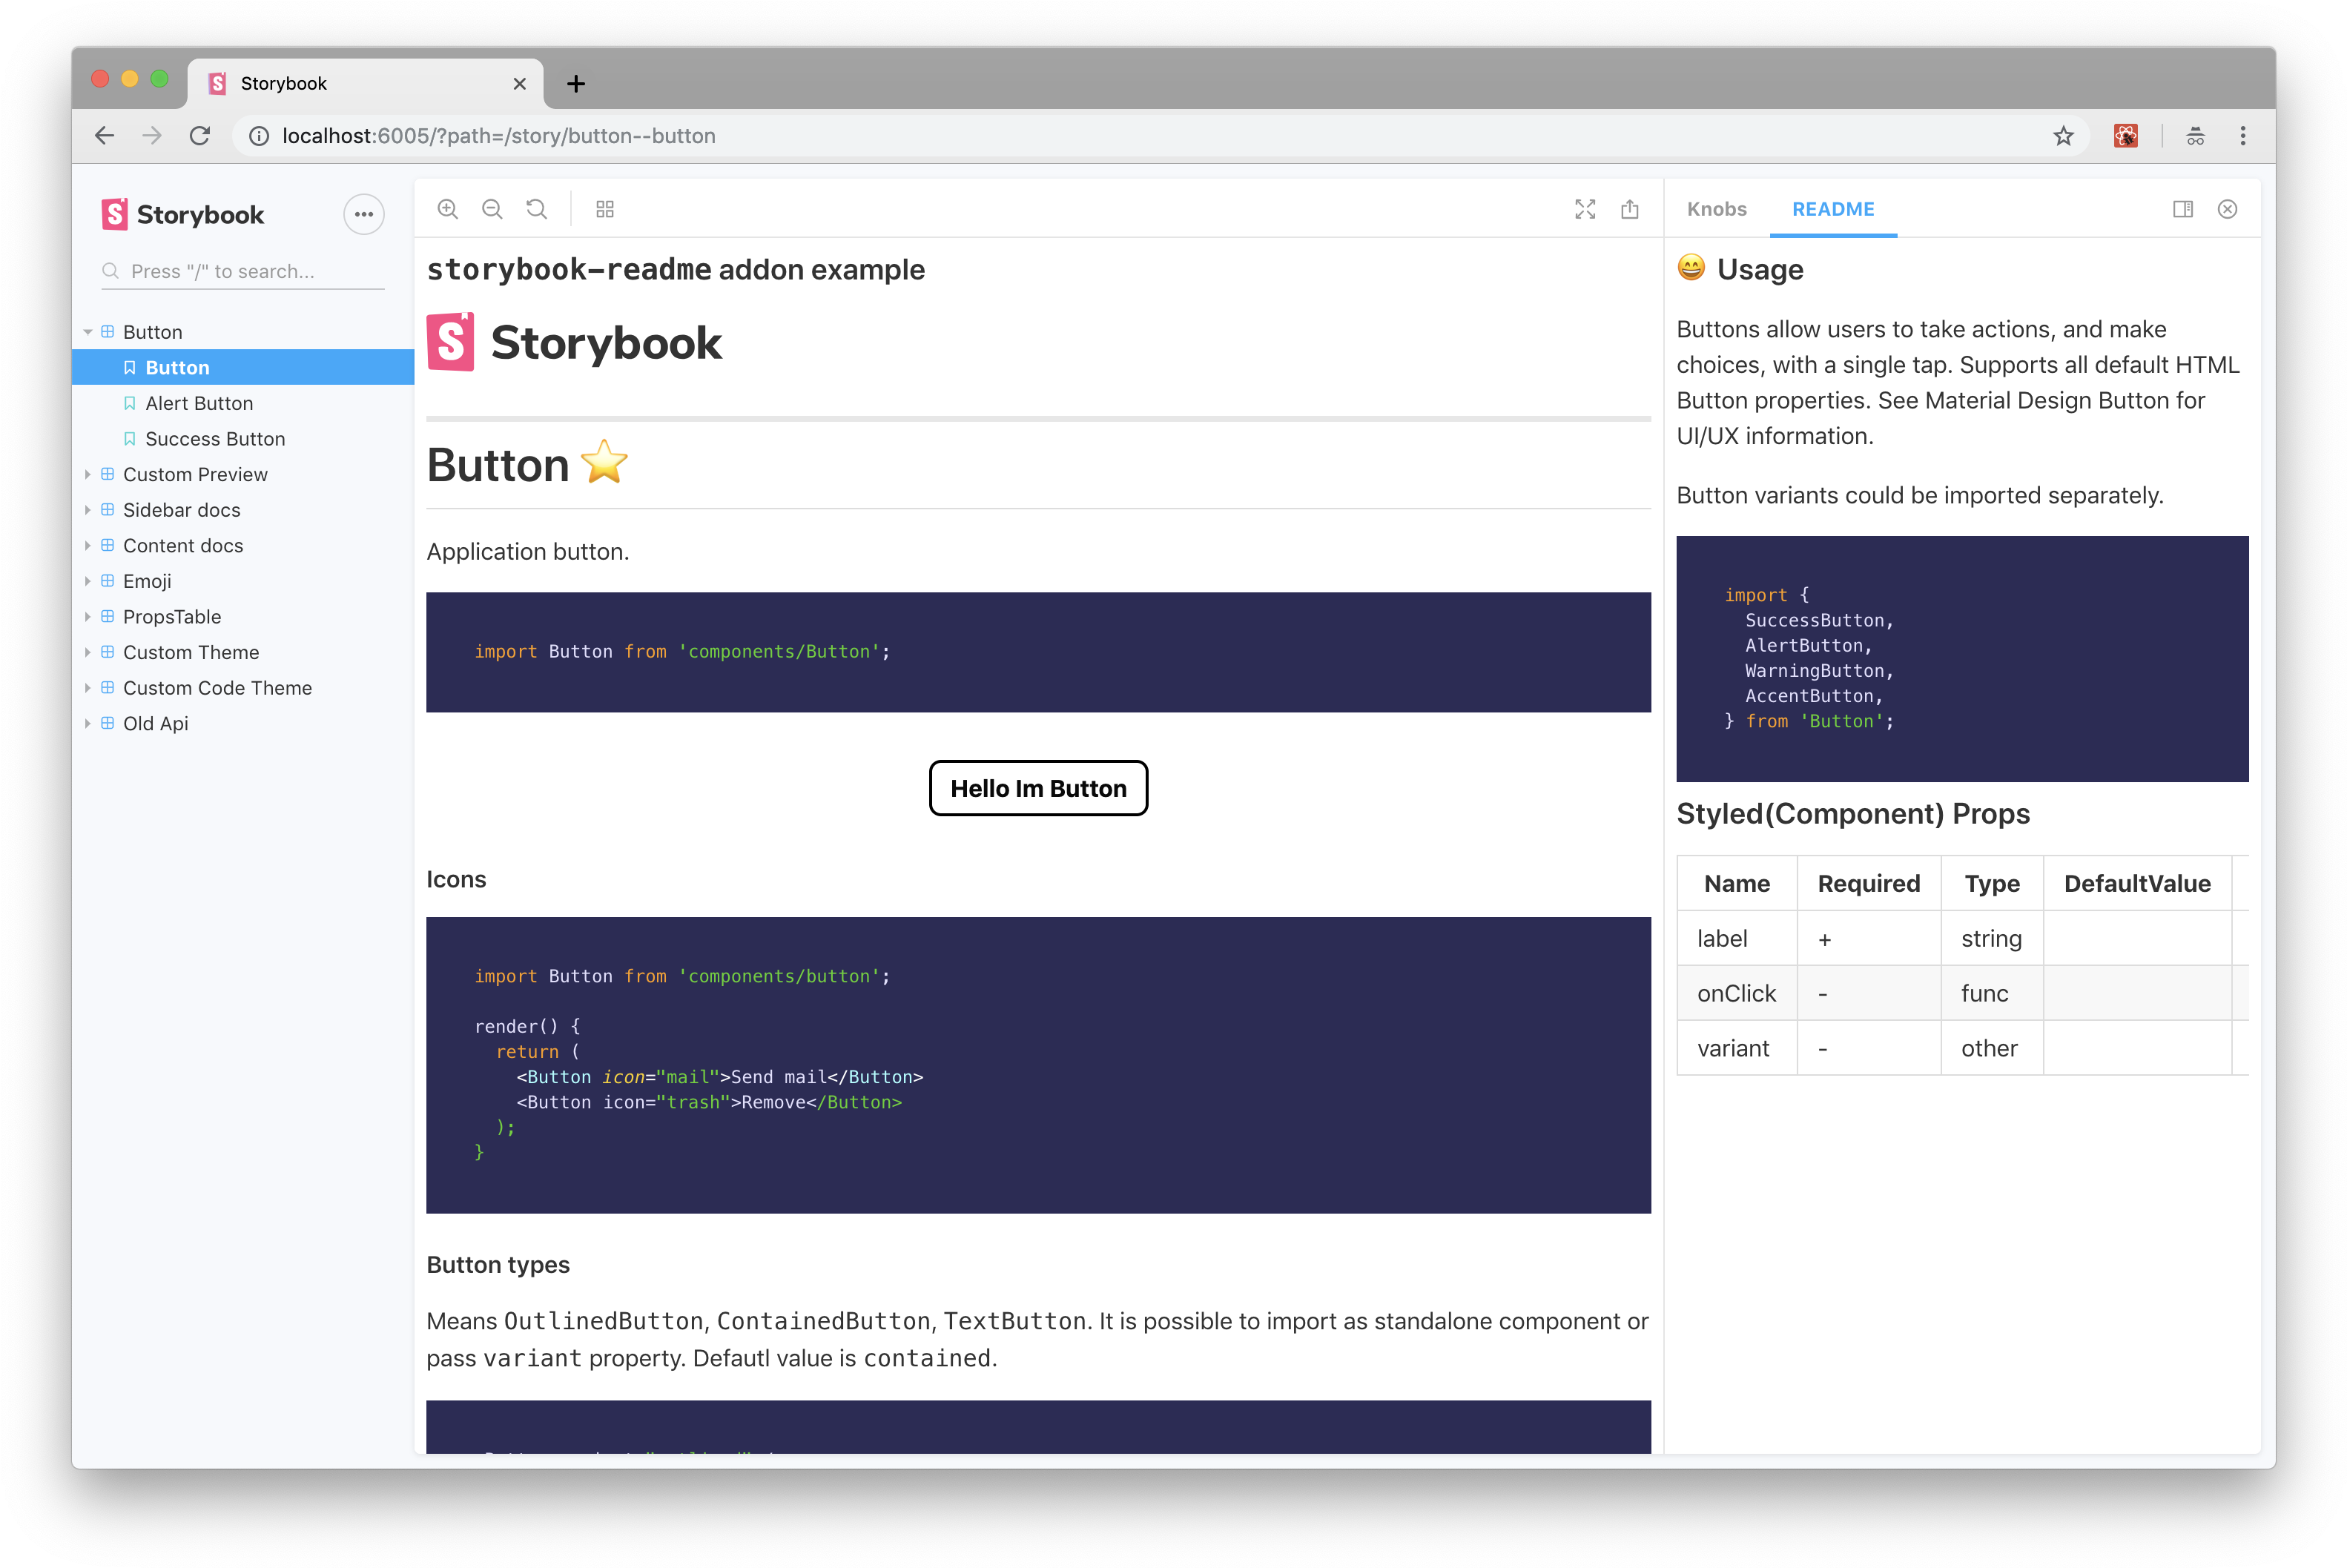
Task: Click the Hello Im Button button
Action: point(1038,789)
